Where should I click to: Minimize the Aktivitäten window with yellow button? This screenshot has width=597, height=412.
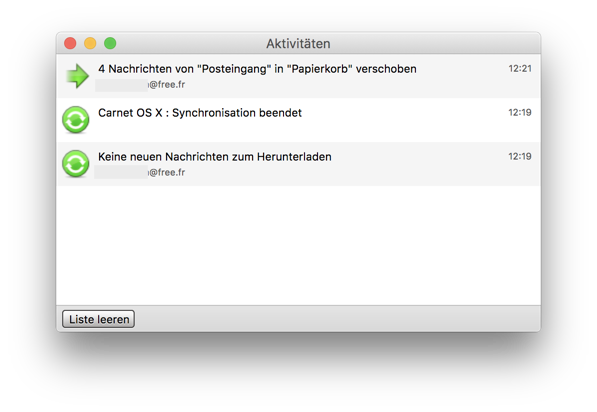[90, 43]
